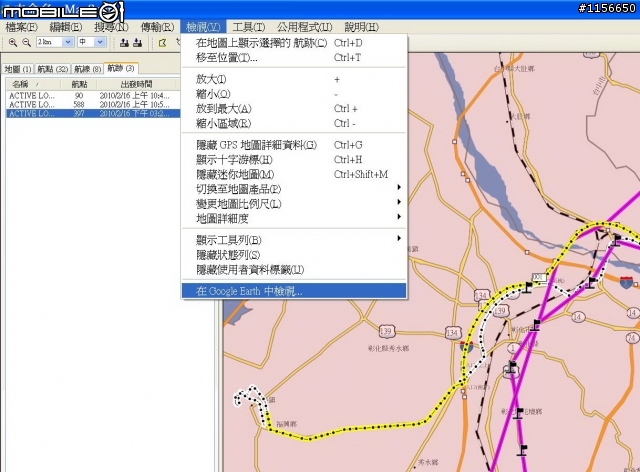Choose 移至位置(T)... menu entry

click(294, 58)
